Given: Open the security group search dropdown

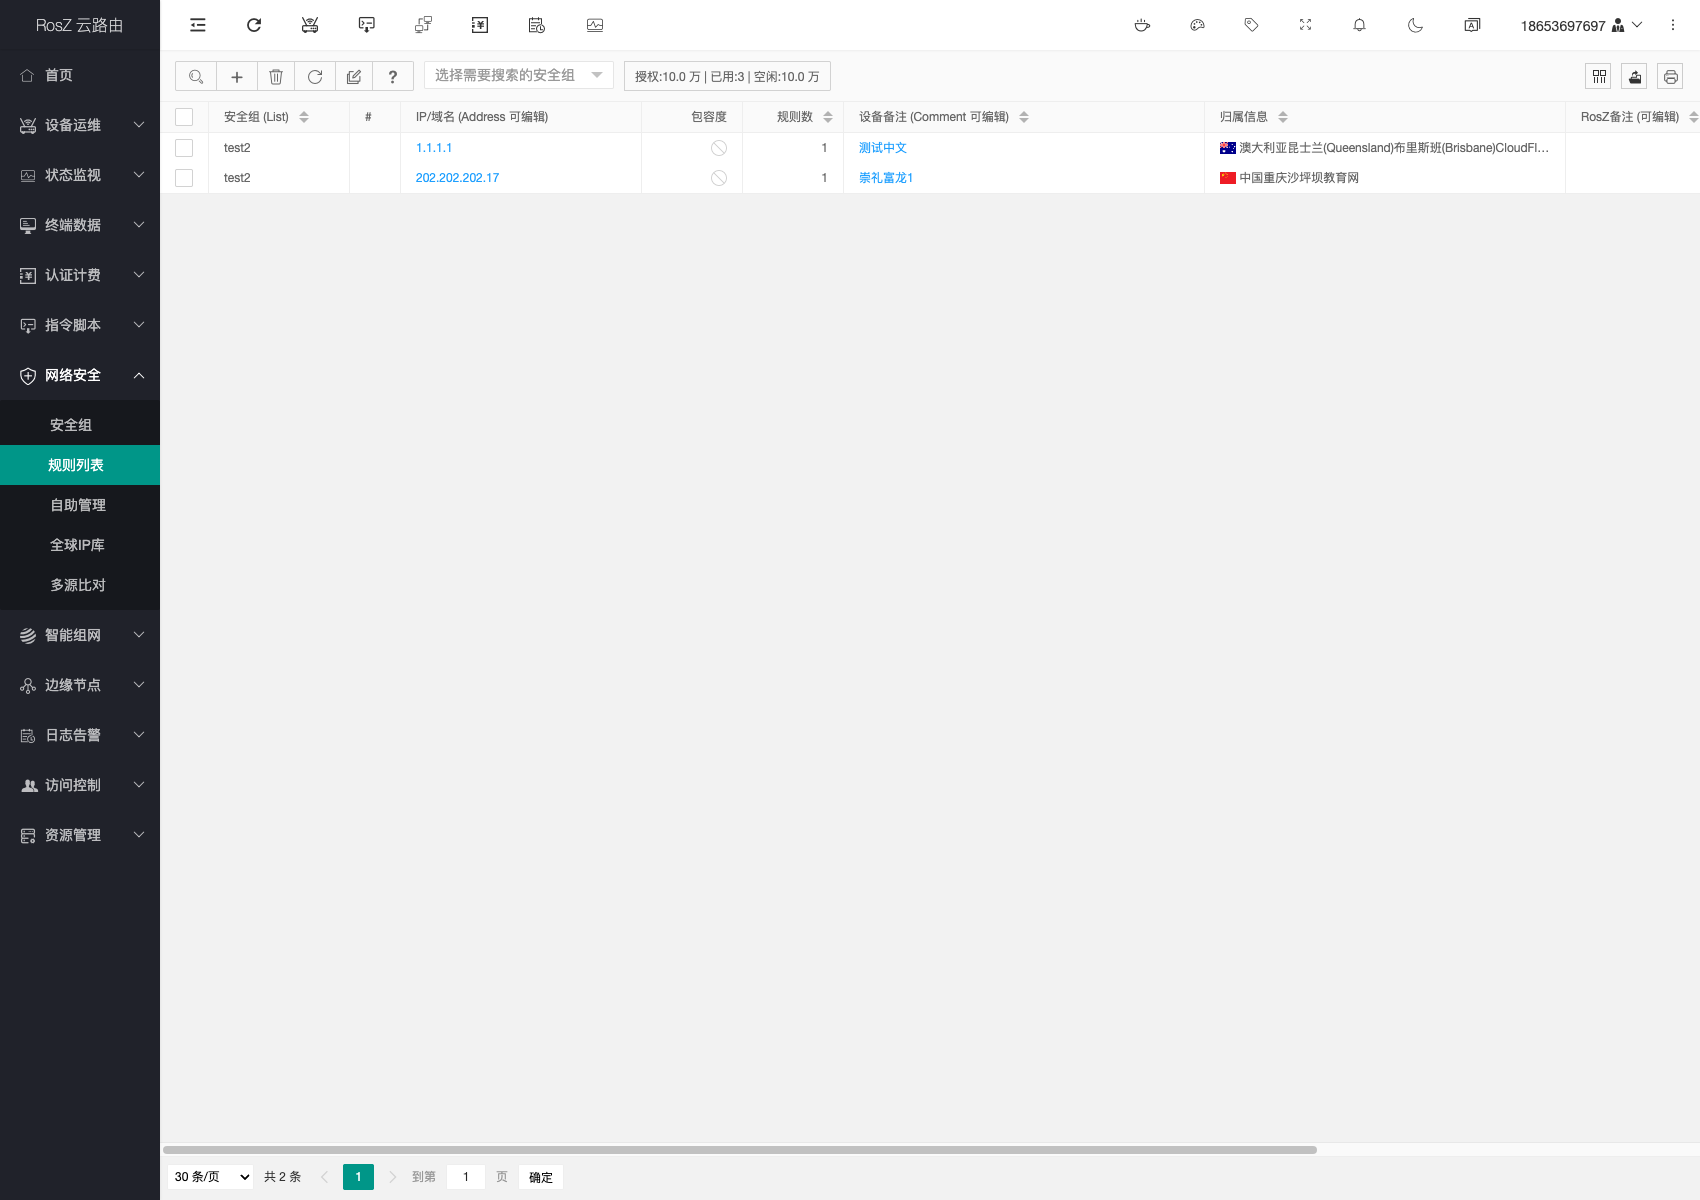Looking at the screenshot, I should pyautogui.click(x=518, y=76).
